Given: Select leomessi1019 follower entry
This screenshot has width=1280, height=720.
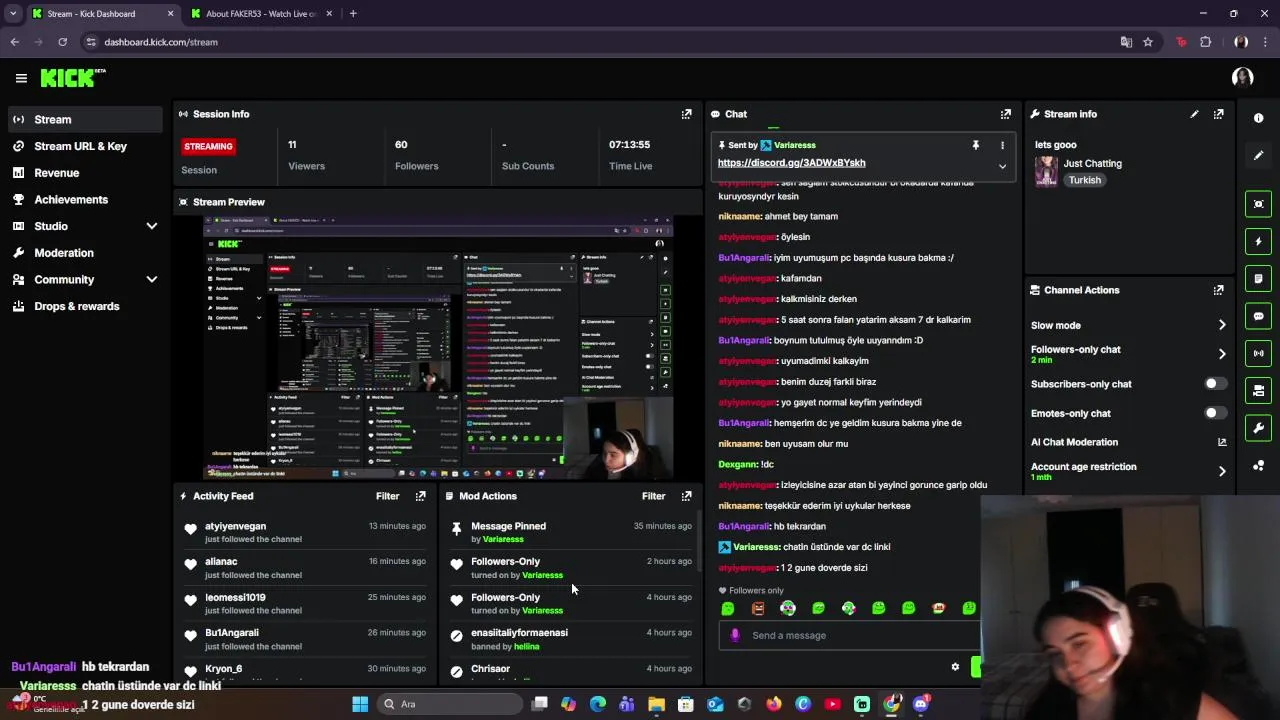Looking at the screenshot, I should [x=235, y=597].
